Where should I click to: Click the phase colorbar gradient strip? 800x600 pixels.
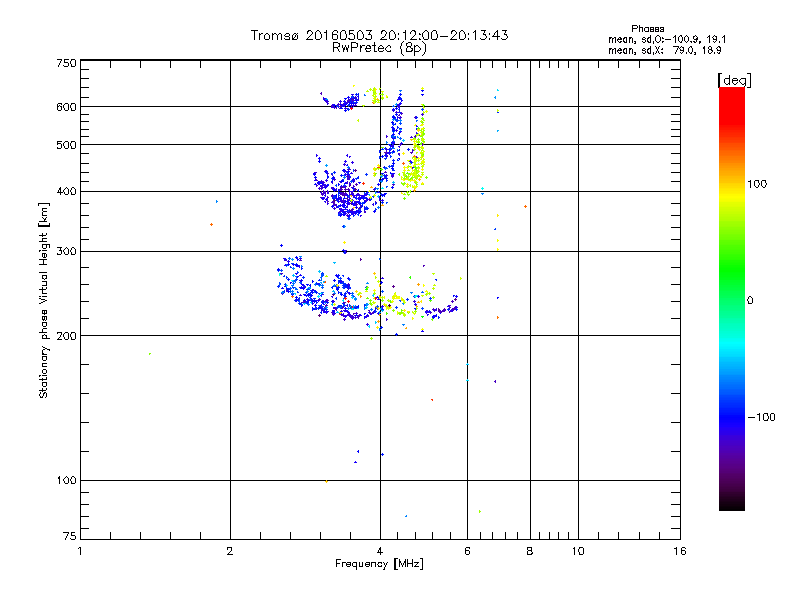coord(732,298)
